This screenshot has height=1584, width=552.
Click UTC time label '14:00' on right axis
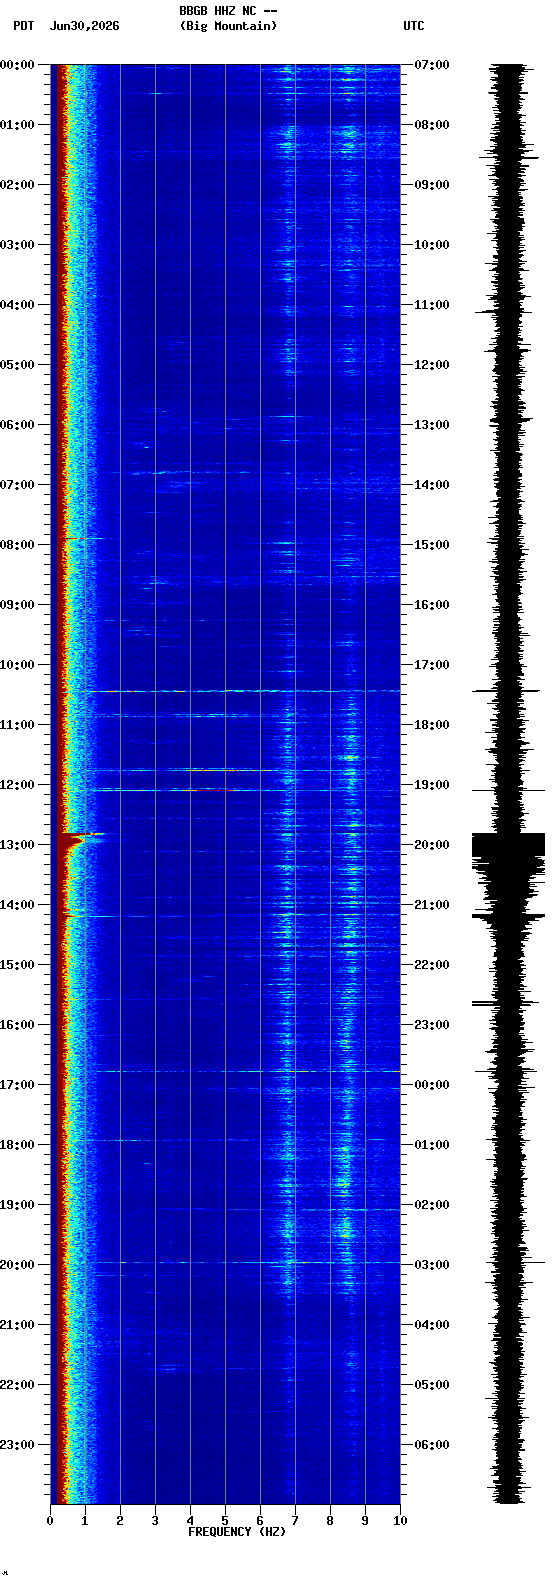point(432,485)
